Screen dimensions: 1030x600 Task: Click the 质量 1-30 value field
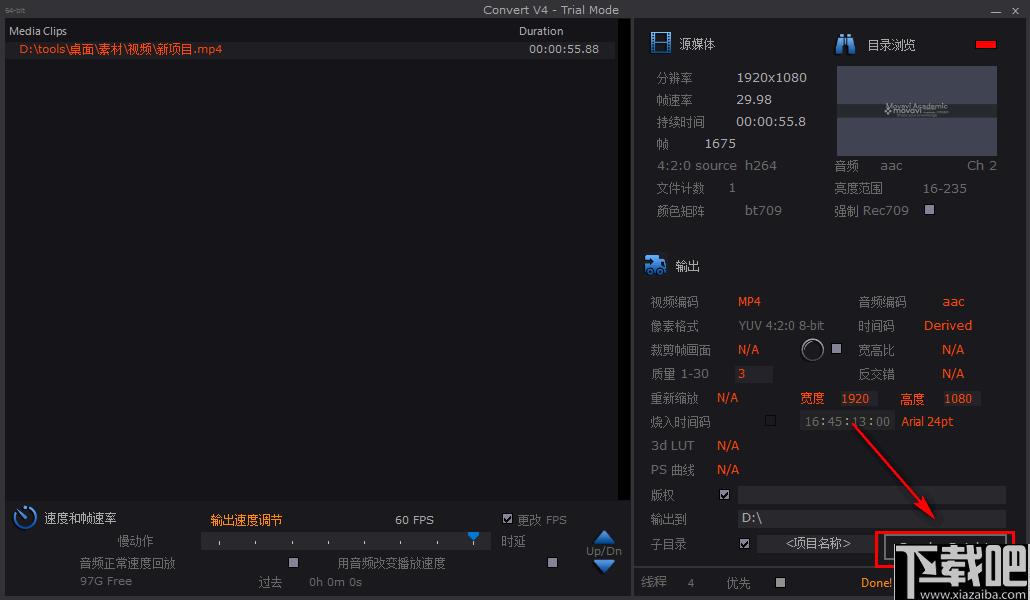click(753, 374)
